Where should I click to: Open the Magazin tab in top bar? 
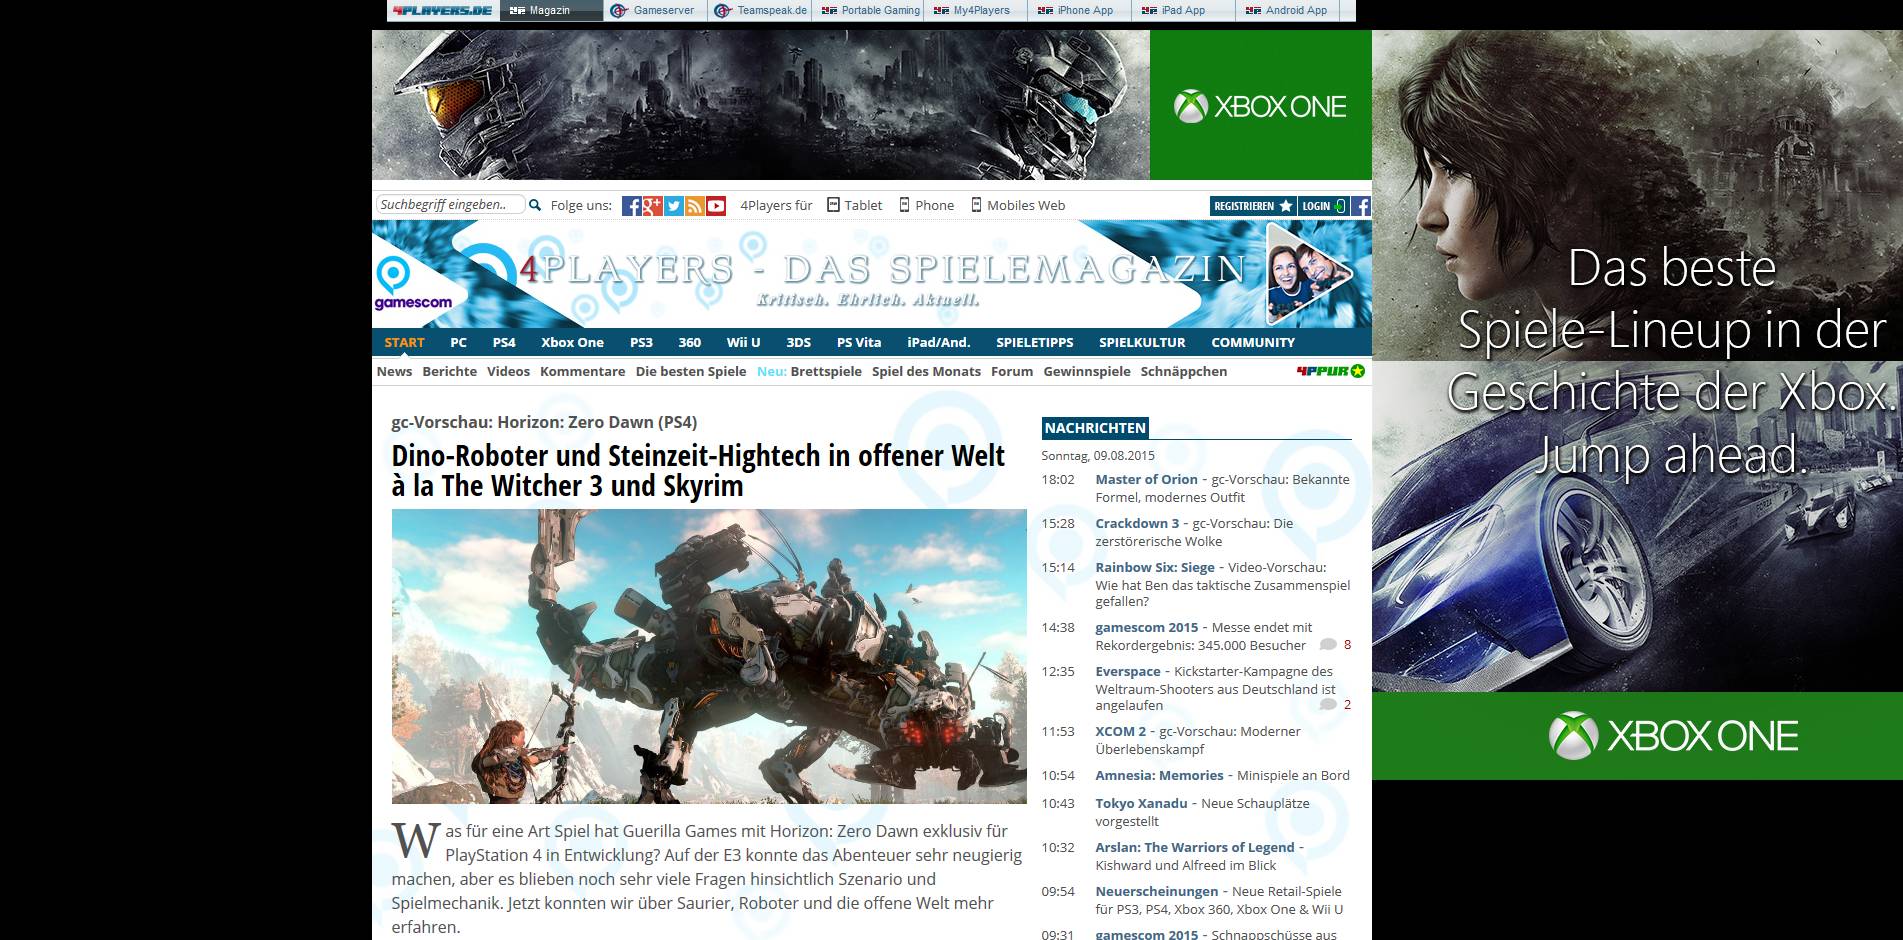click(550, 10)
